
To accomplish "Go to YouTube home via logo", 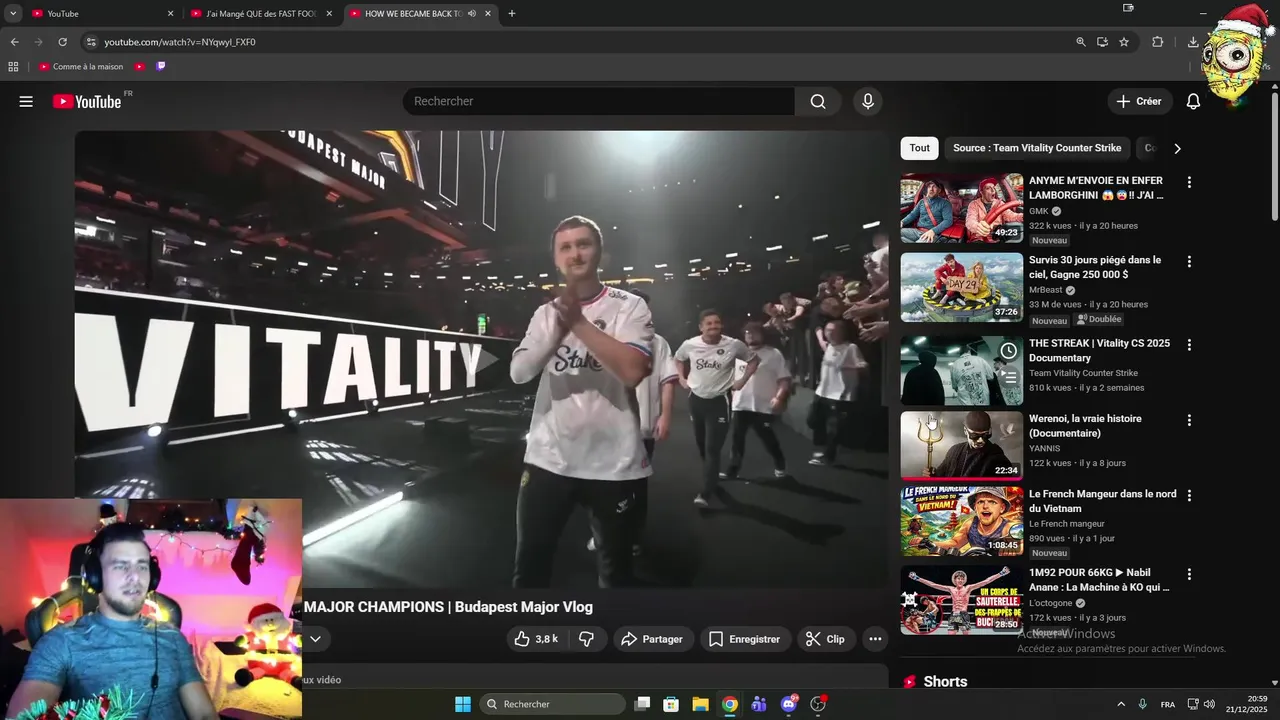I will click(x=87, y=101).
